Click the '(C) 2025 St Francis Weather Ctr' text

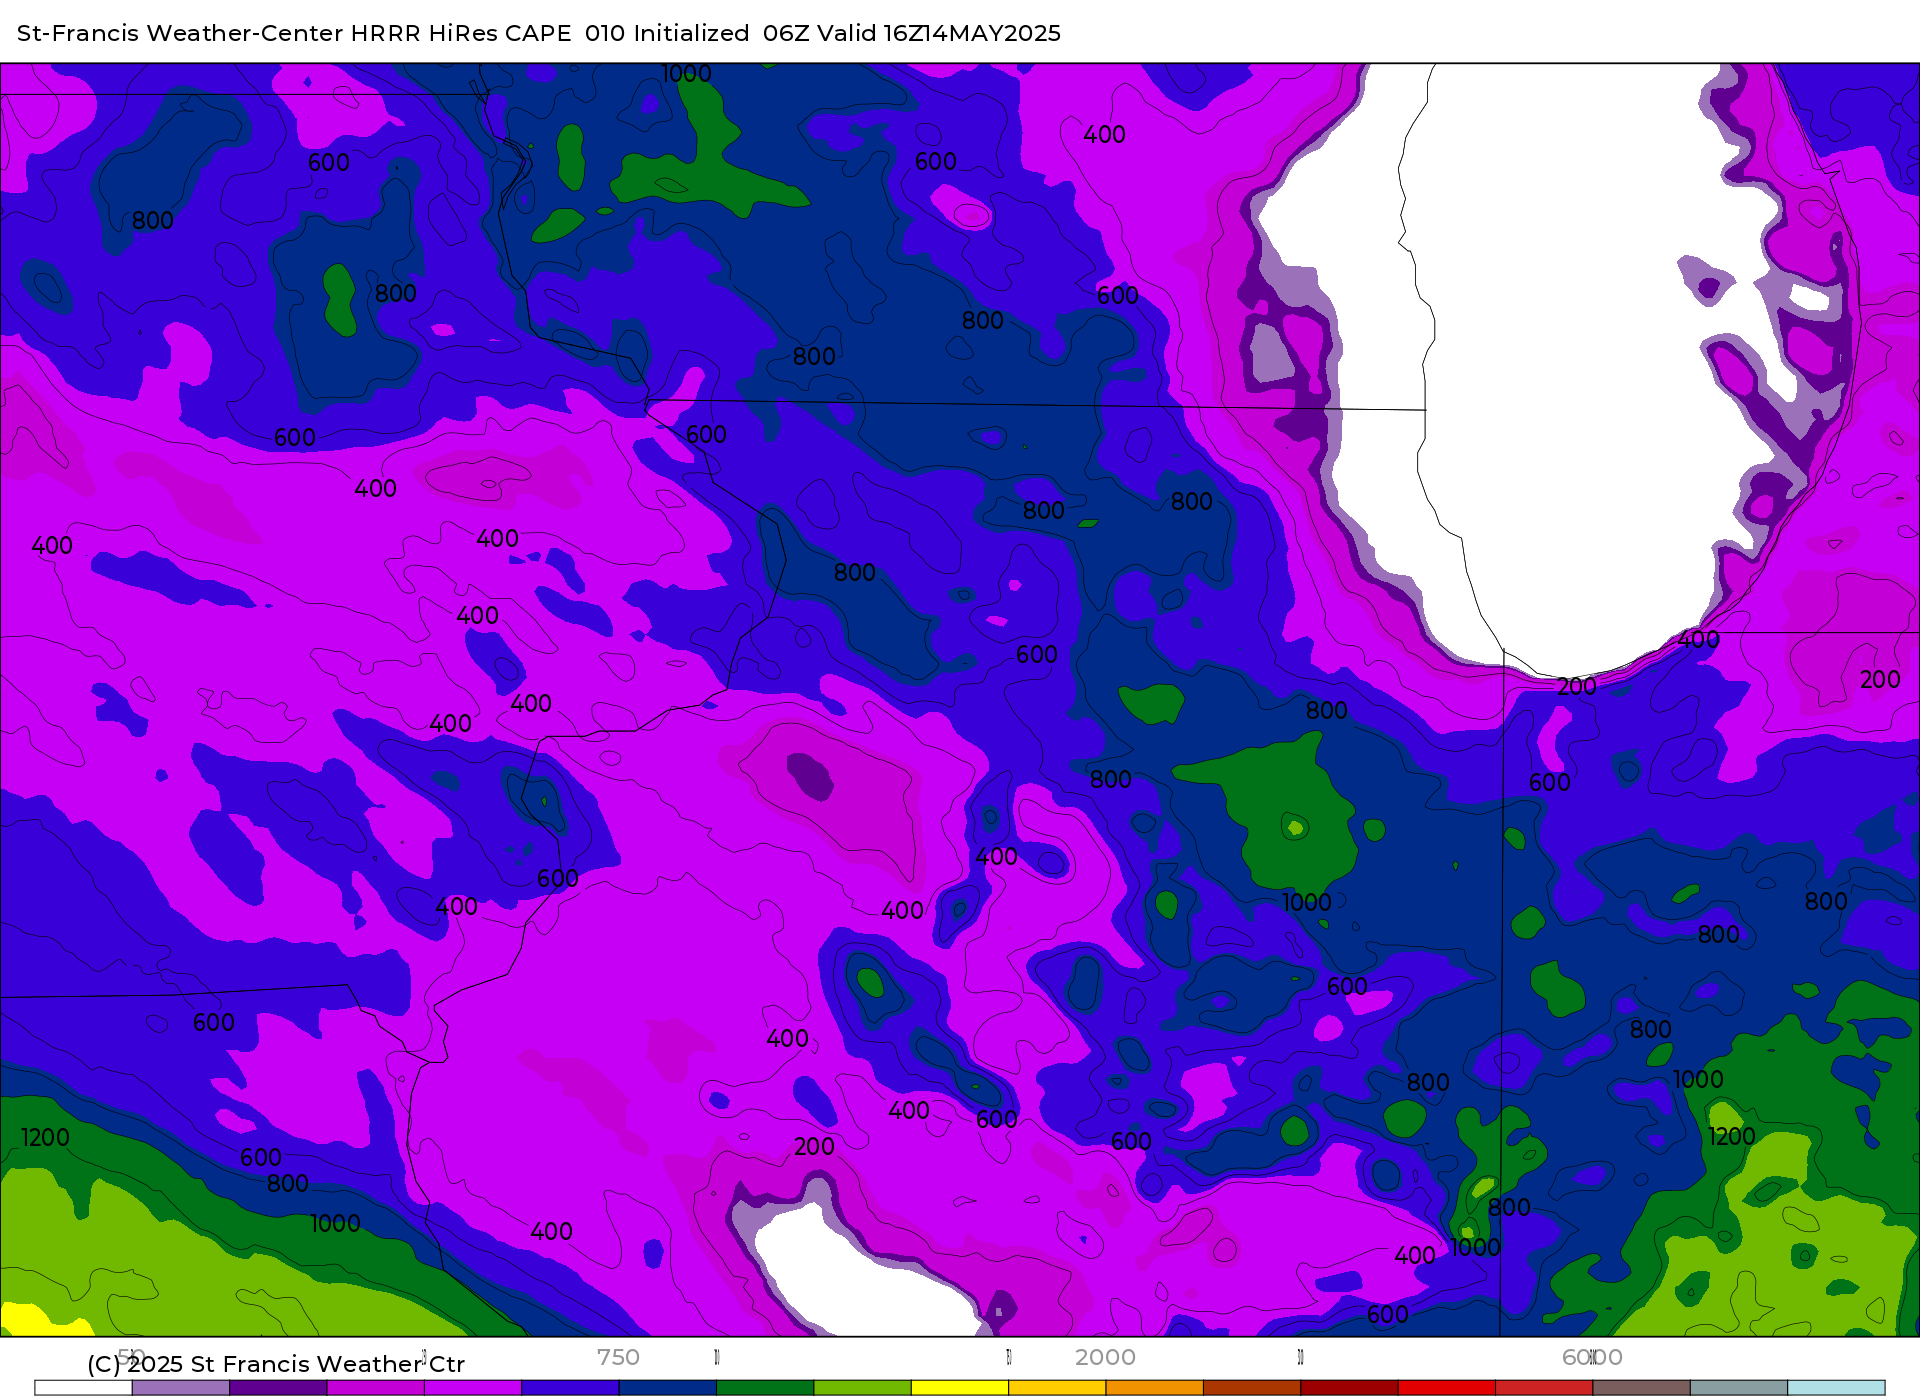coord(276,1364)
